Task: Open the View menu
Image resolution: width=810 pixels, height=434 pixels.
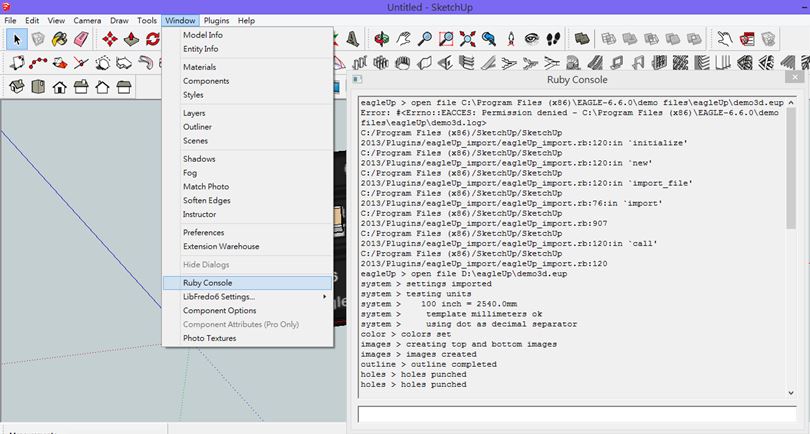Action: [x=56, y=21]
